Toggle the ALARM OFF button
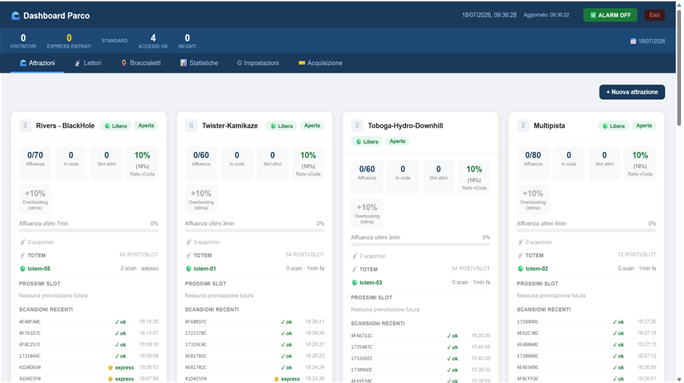 coord(610,15)
